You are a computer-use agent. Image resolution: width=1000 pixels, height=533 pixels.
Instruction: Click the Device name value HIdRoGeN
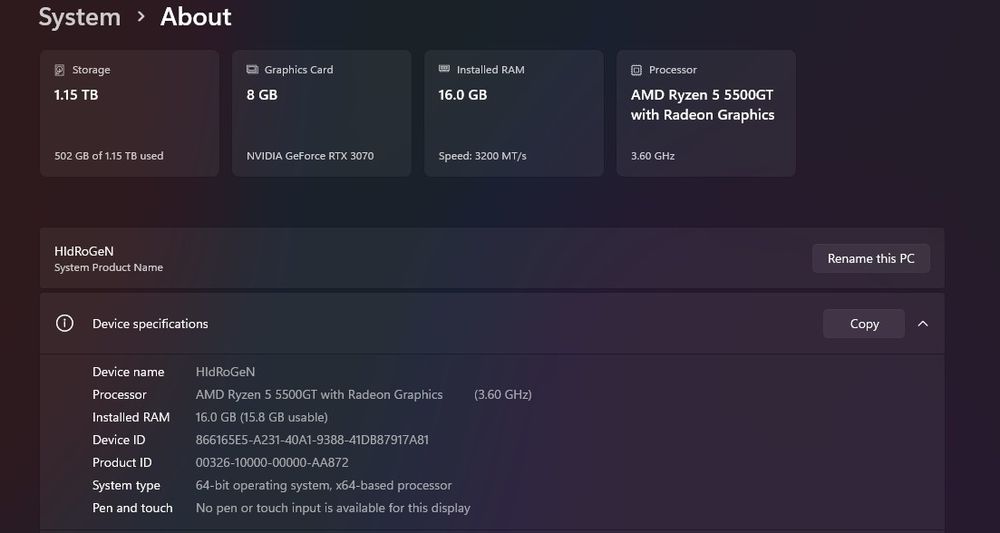point(225,372)
